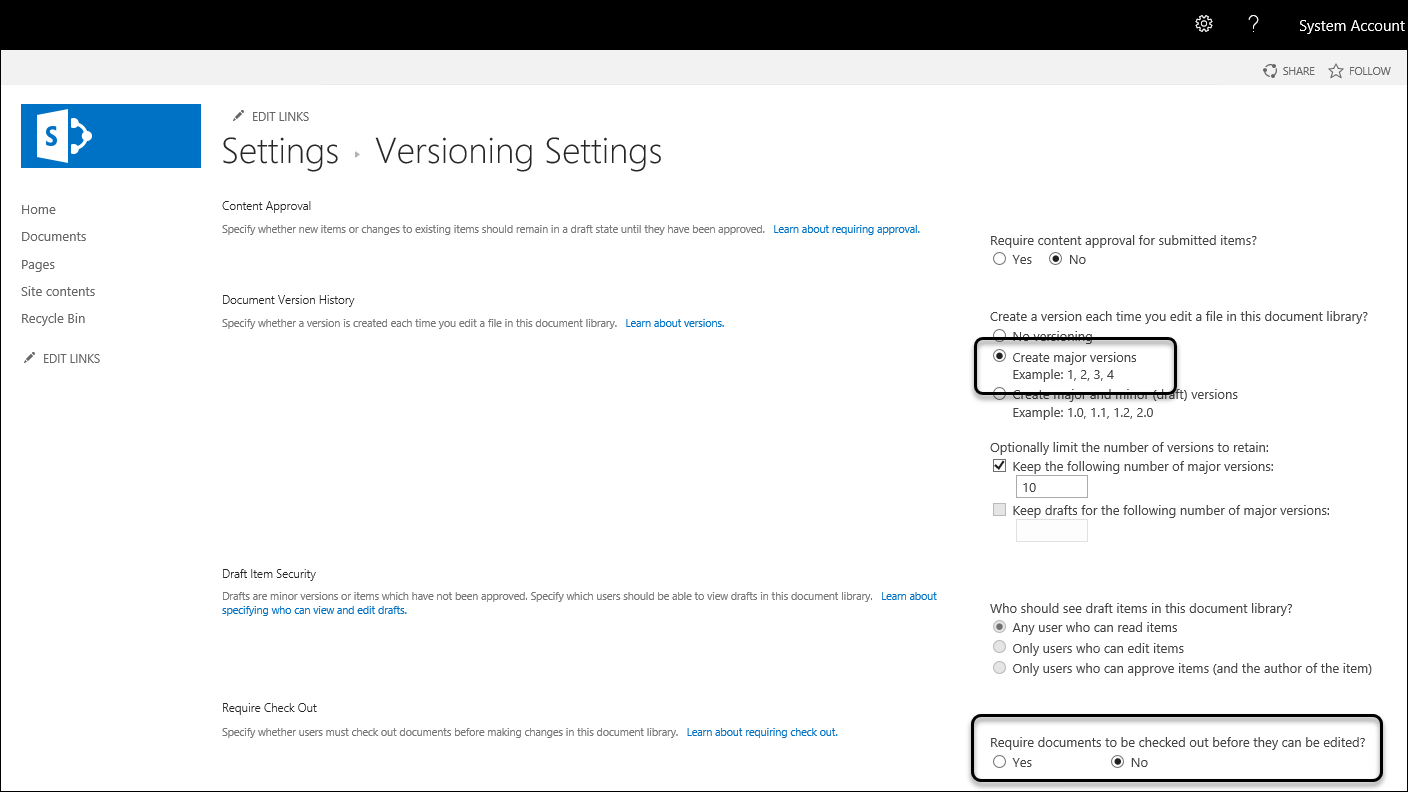Click the Settings breadcrumb in the title
The height and width of the screenshot is (792, 1408).
[x=280, y=151]
